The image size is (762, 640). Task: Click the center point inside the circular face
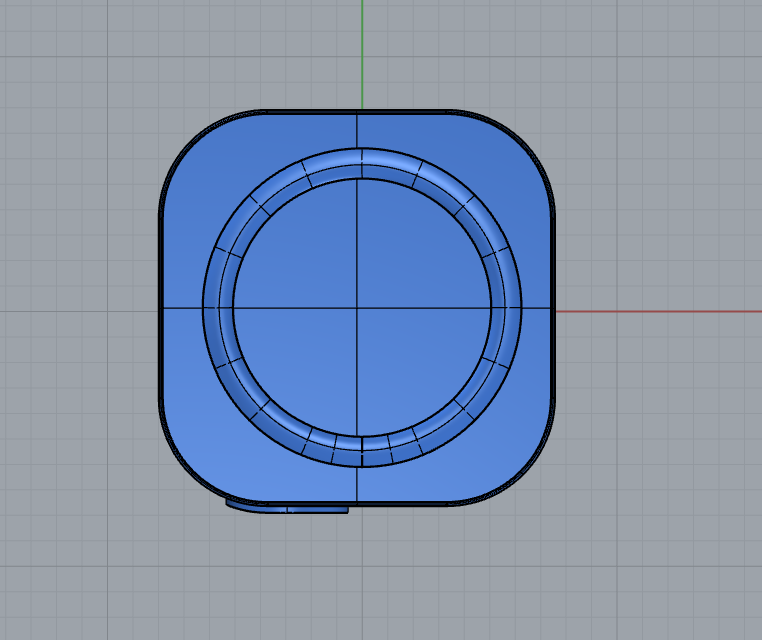[x=358, y=308]
